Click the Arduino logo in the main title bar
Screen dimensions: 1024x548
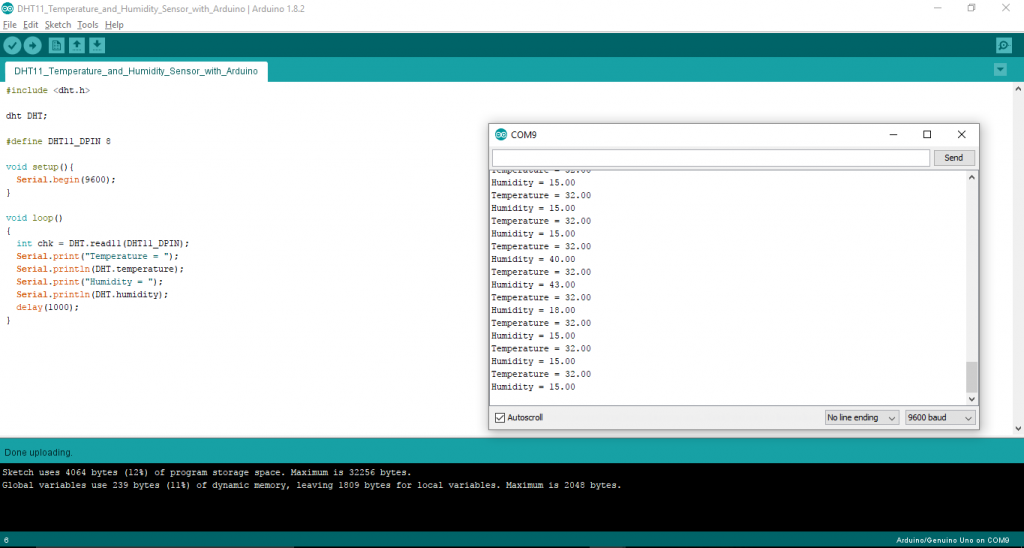8,8
